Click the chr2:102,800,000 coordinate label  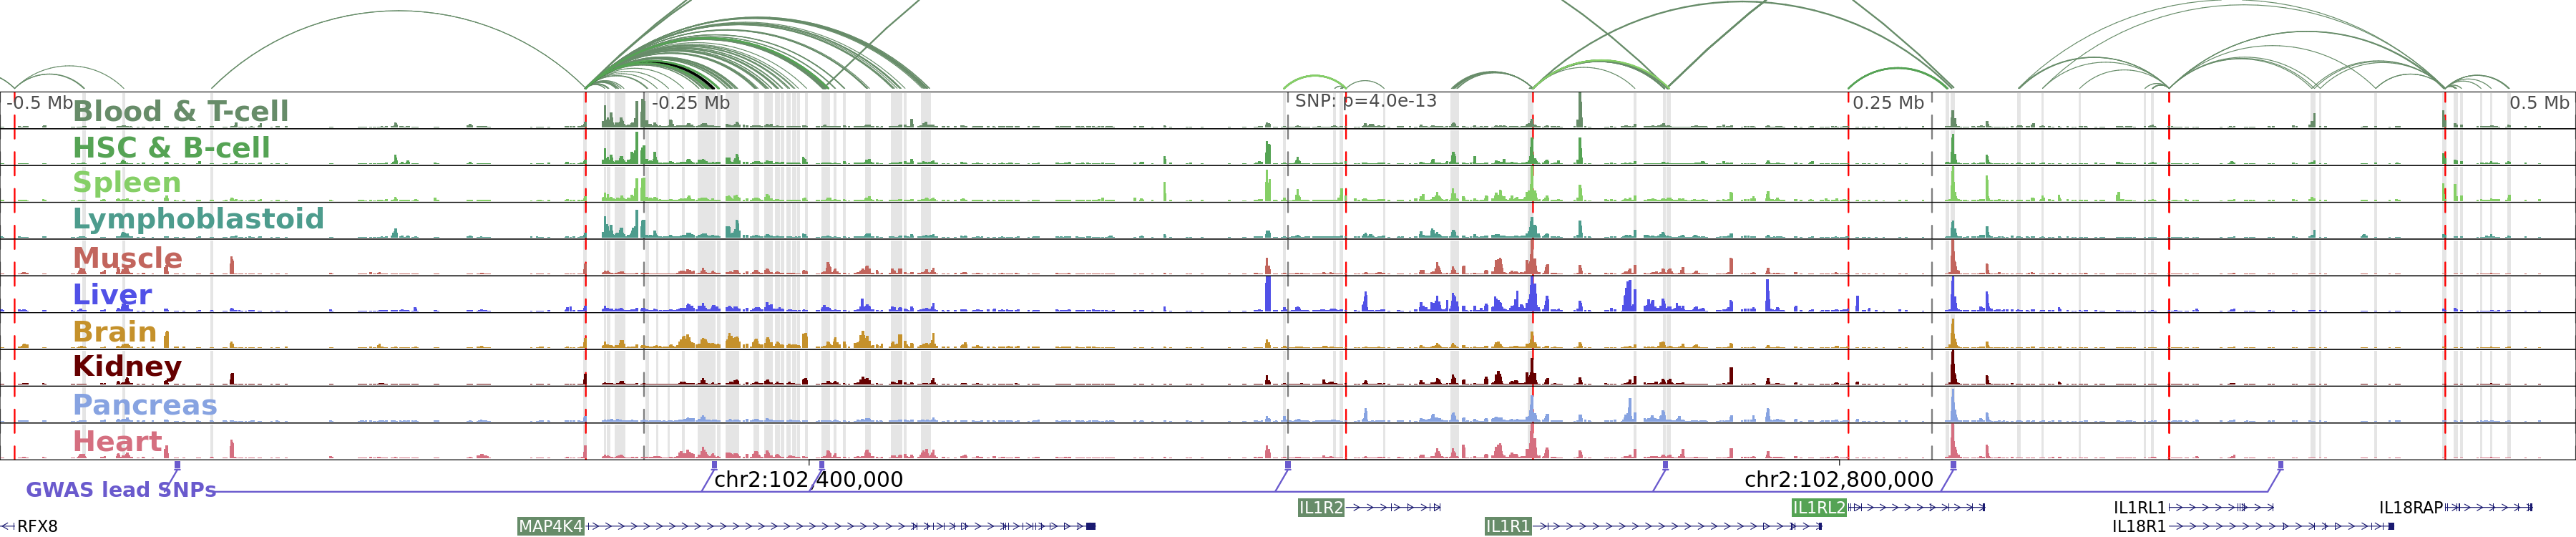pos(1838,479)
